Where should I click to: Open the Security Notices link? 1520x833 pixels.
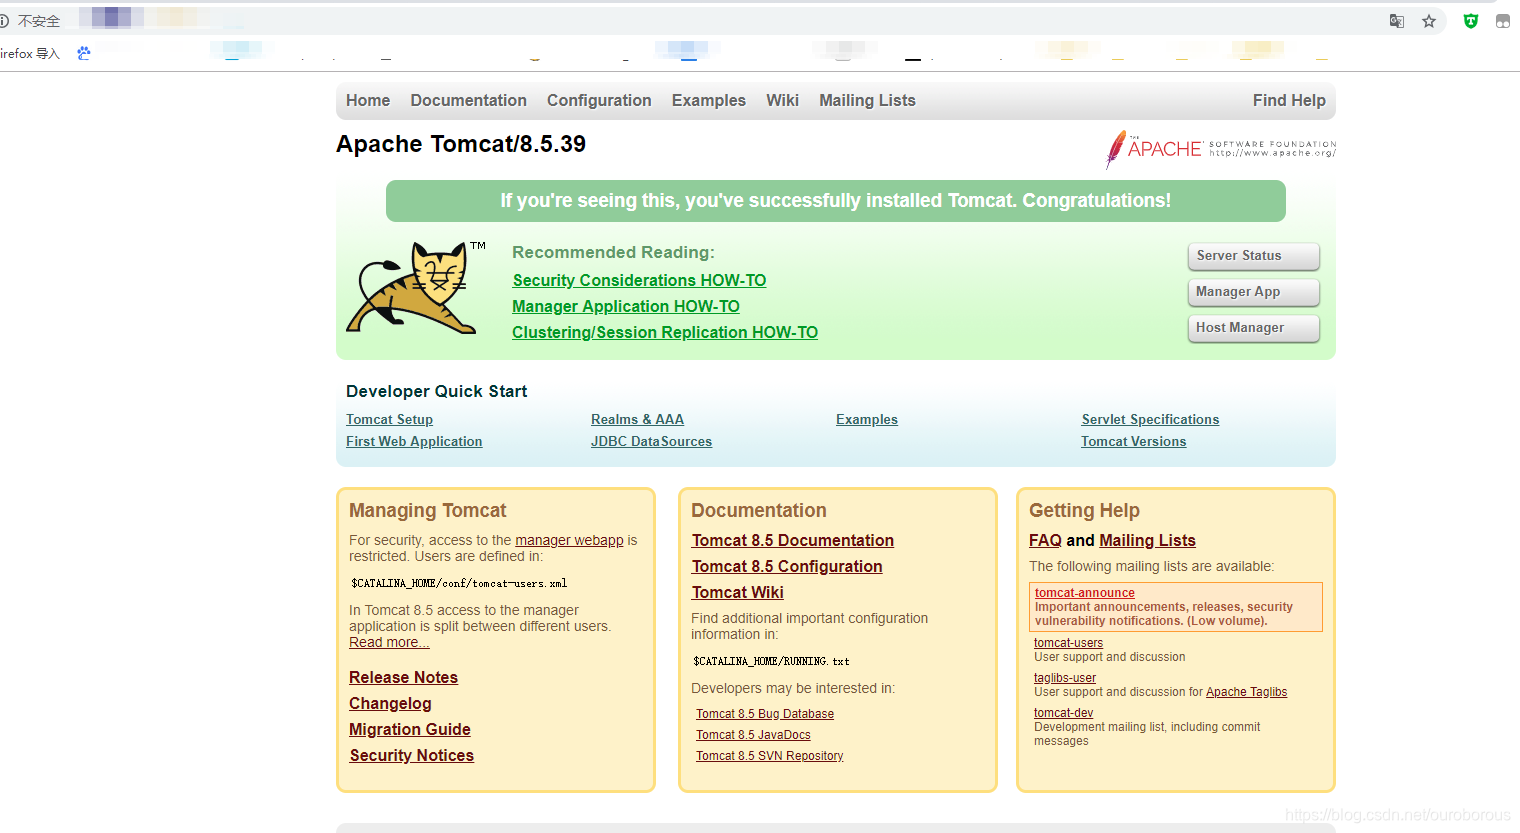[411, 756]
